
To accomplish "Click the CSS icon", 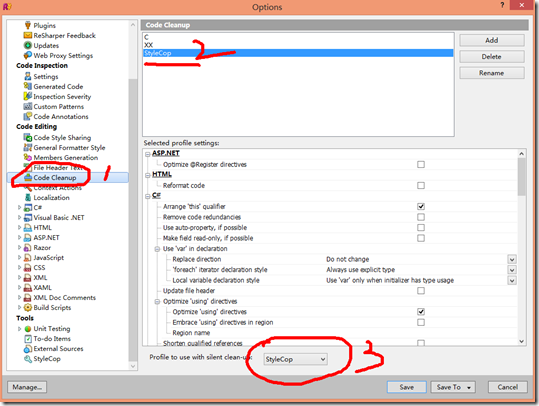I will point(28,267).
